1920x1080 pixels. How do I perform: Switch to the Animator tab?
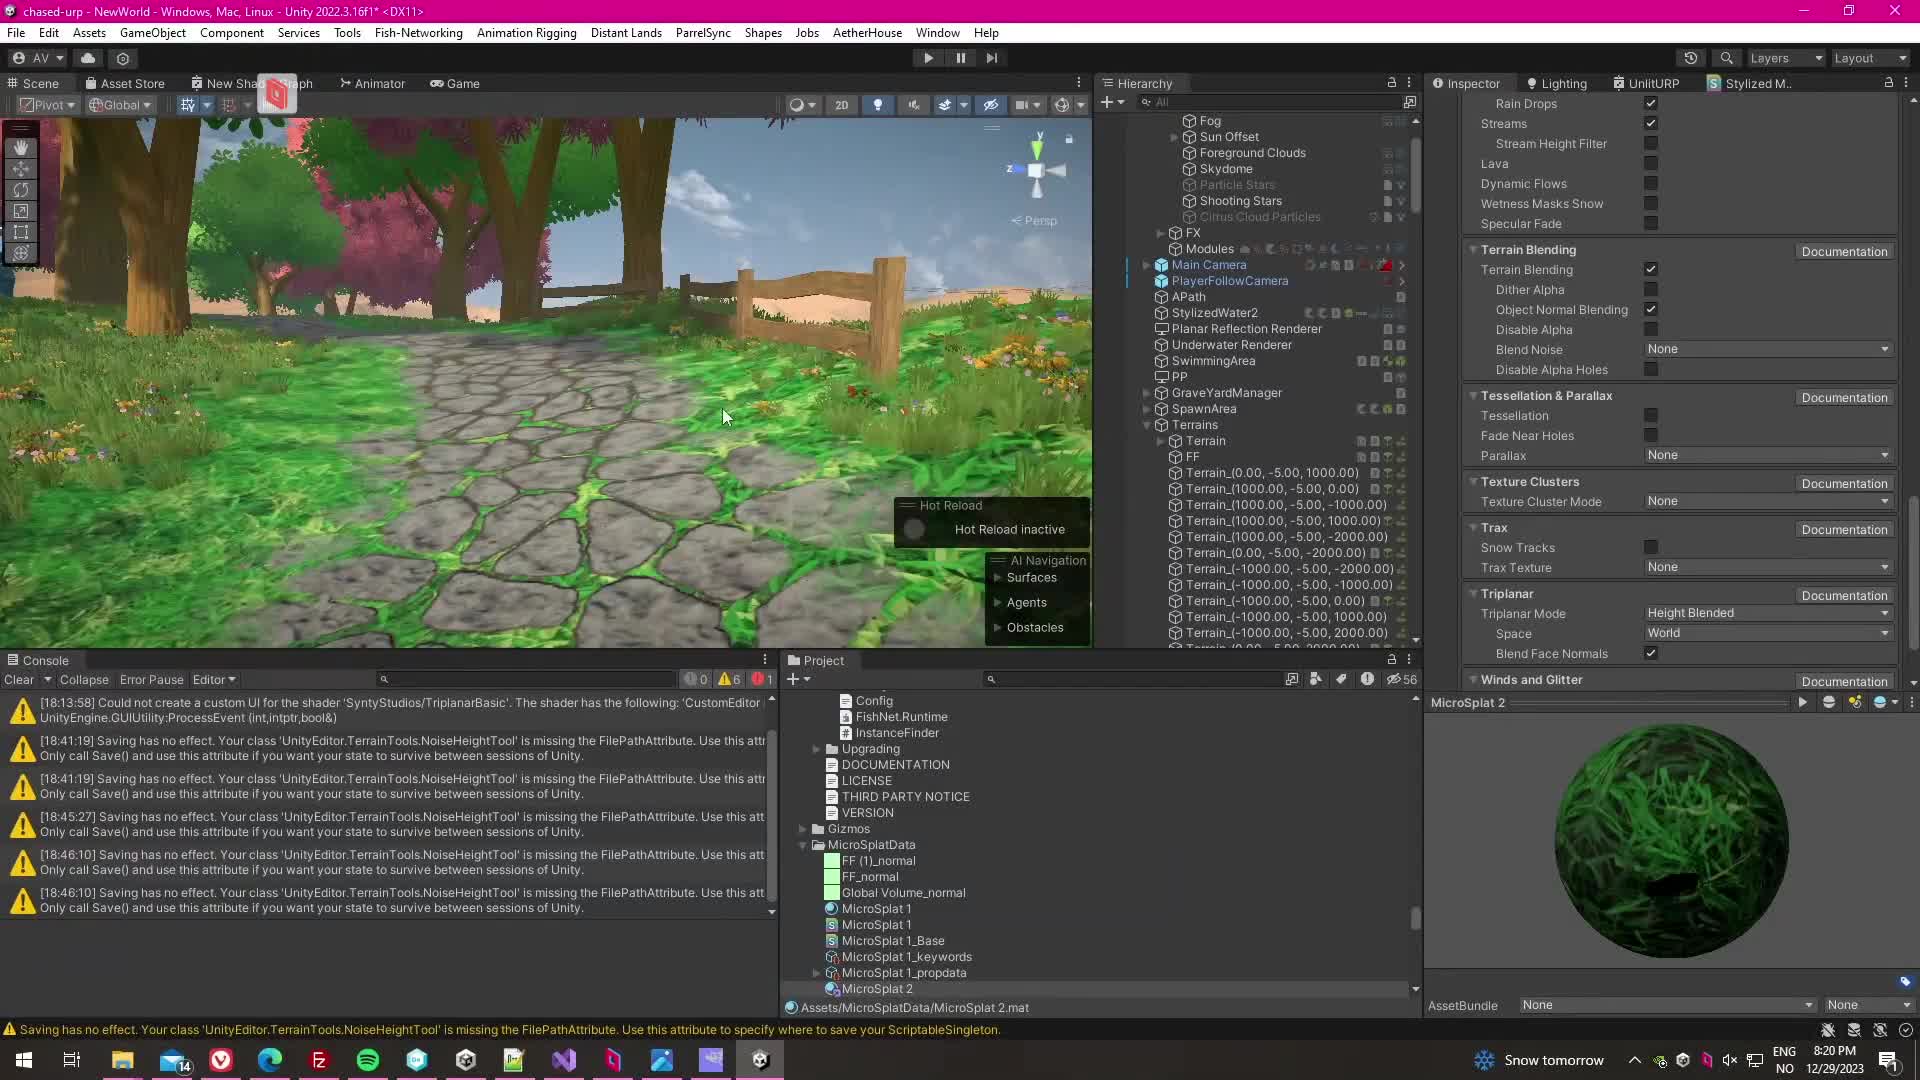372,84
